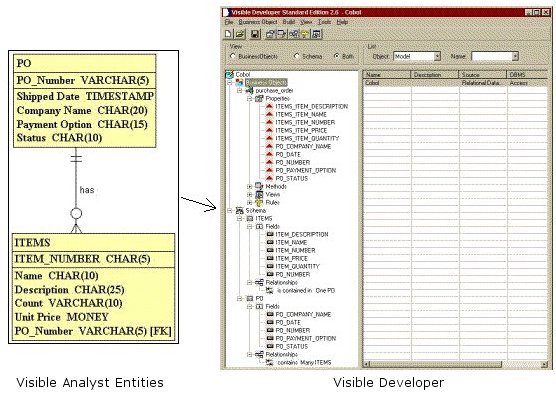Click the Name column header
This screenshot has height=394, width=556.
(x=387, y=75)
